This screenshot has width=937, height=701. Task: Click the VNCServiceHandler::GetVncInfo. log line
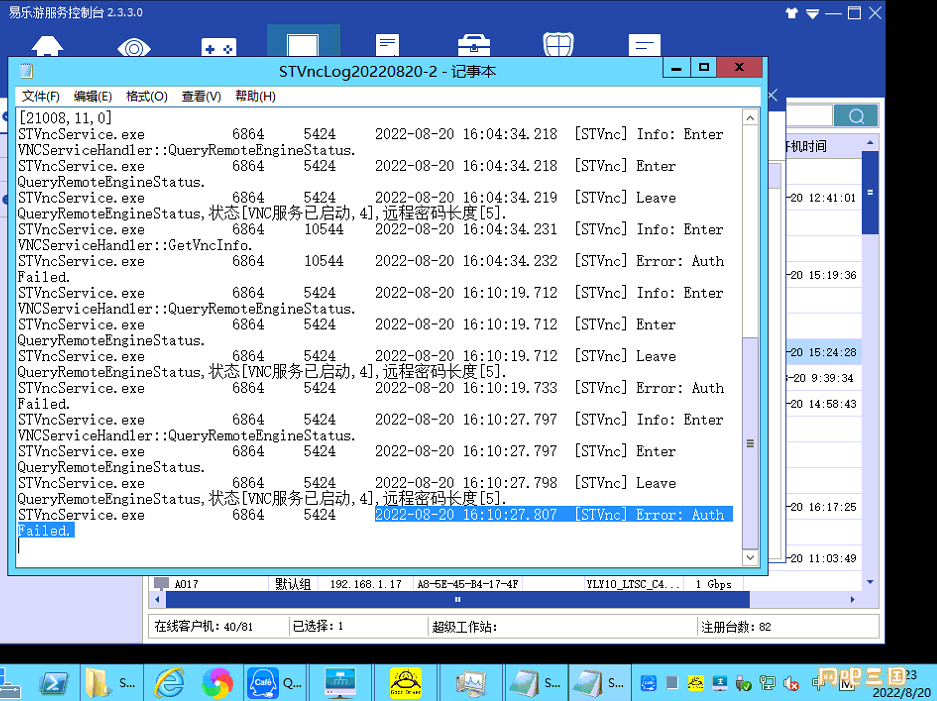pyautogui.click(x=135, y=245)
